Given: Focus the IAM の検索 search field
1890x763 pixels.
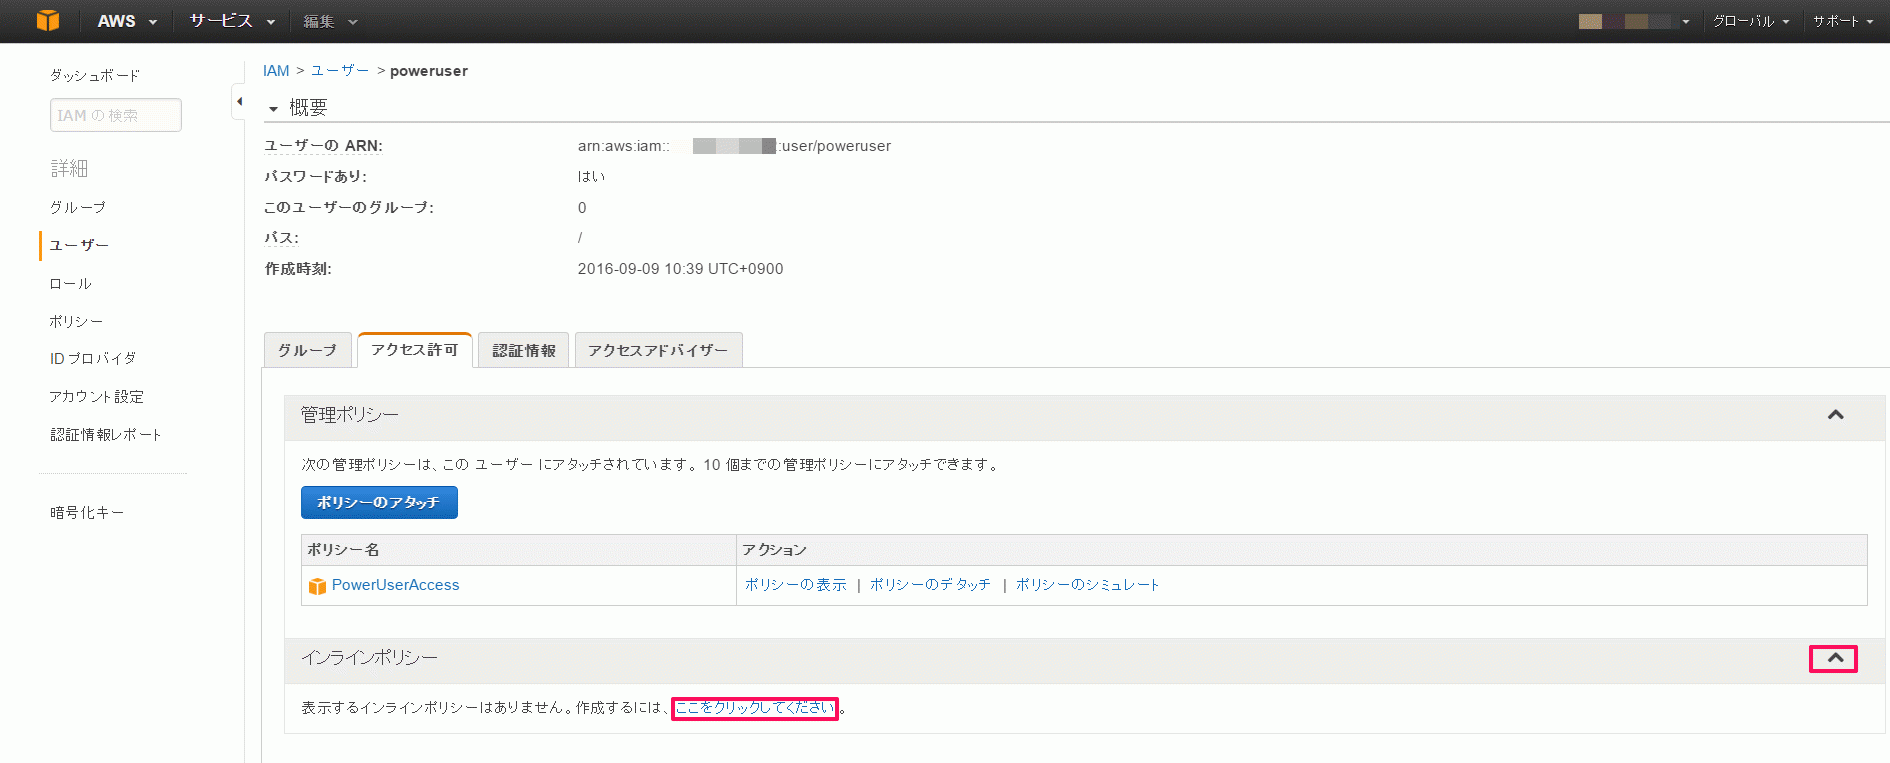Looking at the screenshot, I should pyautogui.click(x=116, y=115).
